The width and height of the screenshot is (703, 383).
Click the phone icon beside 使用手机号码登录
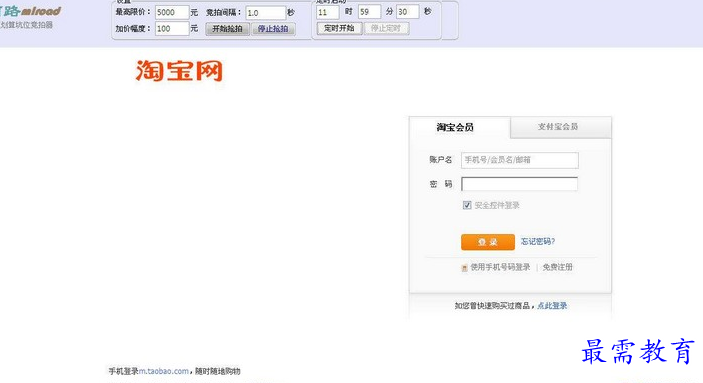coord(464,268)
